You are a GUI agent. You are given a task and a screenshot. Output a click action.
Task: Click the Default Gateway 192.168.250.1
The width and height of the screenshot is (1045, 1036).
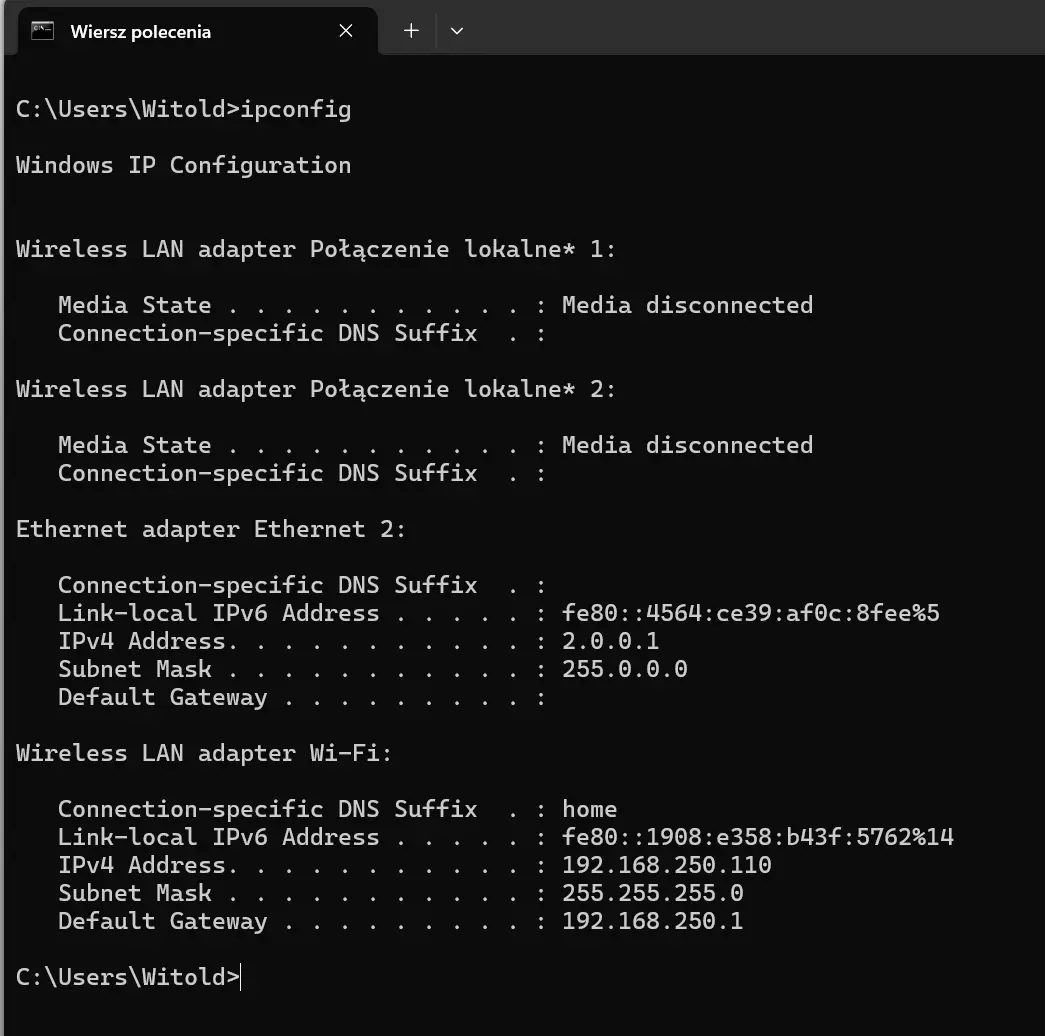click(653, 921)
